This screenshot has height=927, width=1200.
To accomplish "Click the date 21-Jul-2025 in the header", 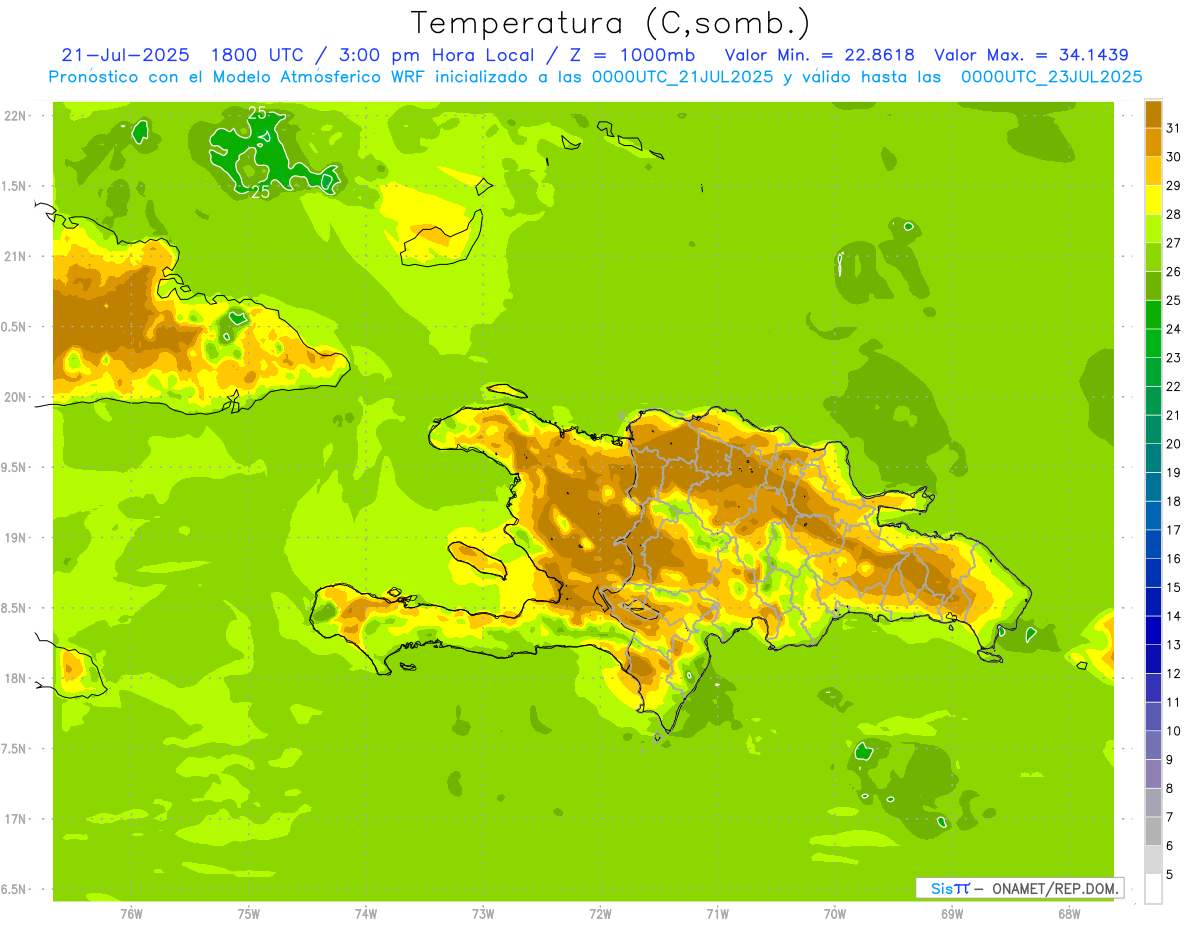I will coord(124,55).
